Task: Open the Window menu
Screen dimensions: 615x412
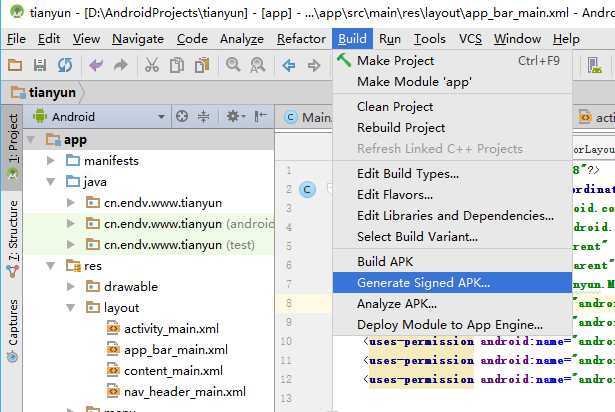Action: point(517,39)
